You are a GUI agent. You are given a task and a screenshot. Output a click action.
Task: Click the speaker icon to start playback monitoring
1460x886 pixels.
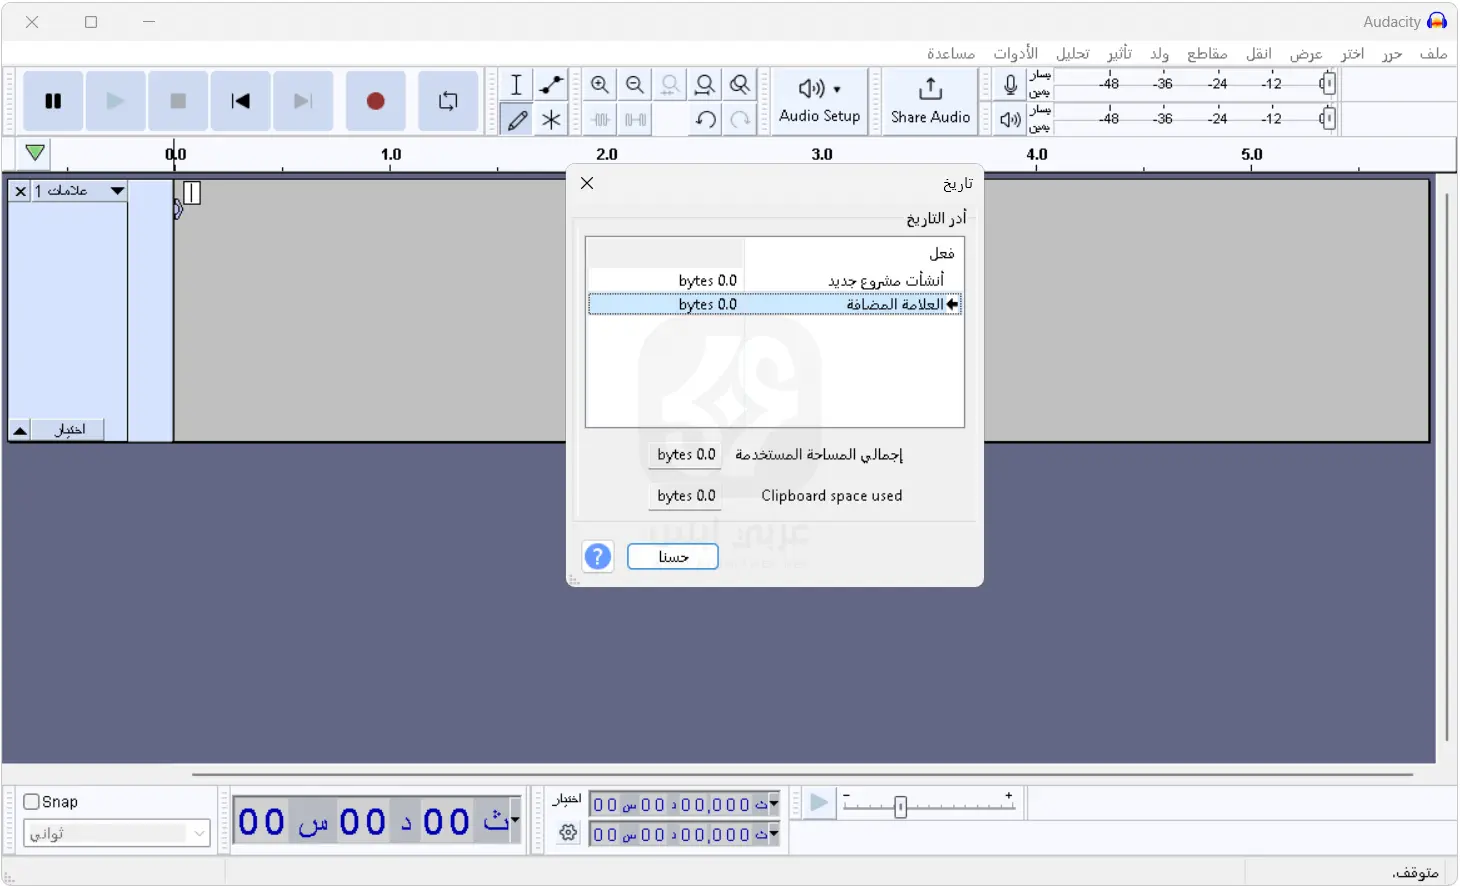coord(1009,119)
